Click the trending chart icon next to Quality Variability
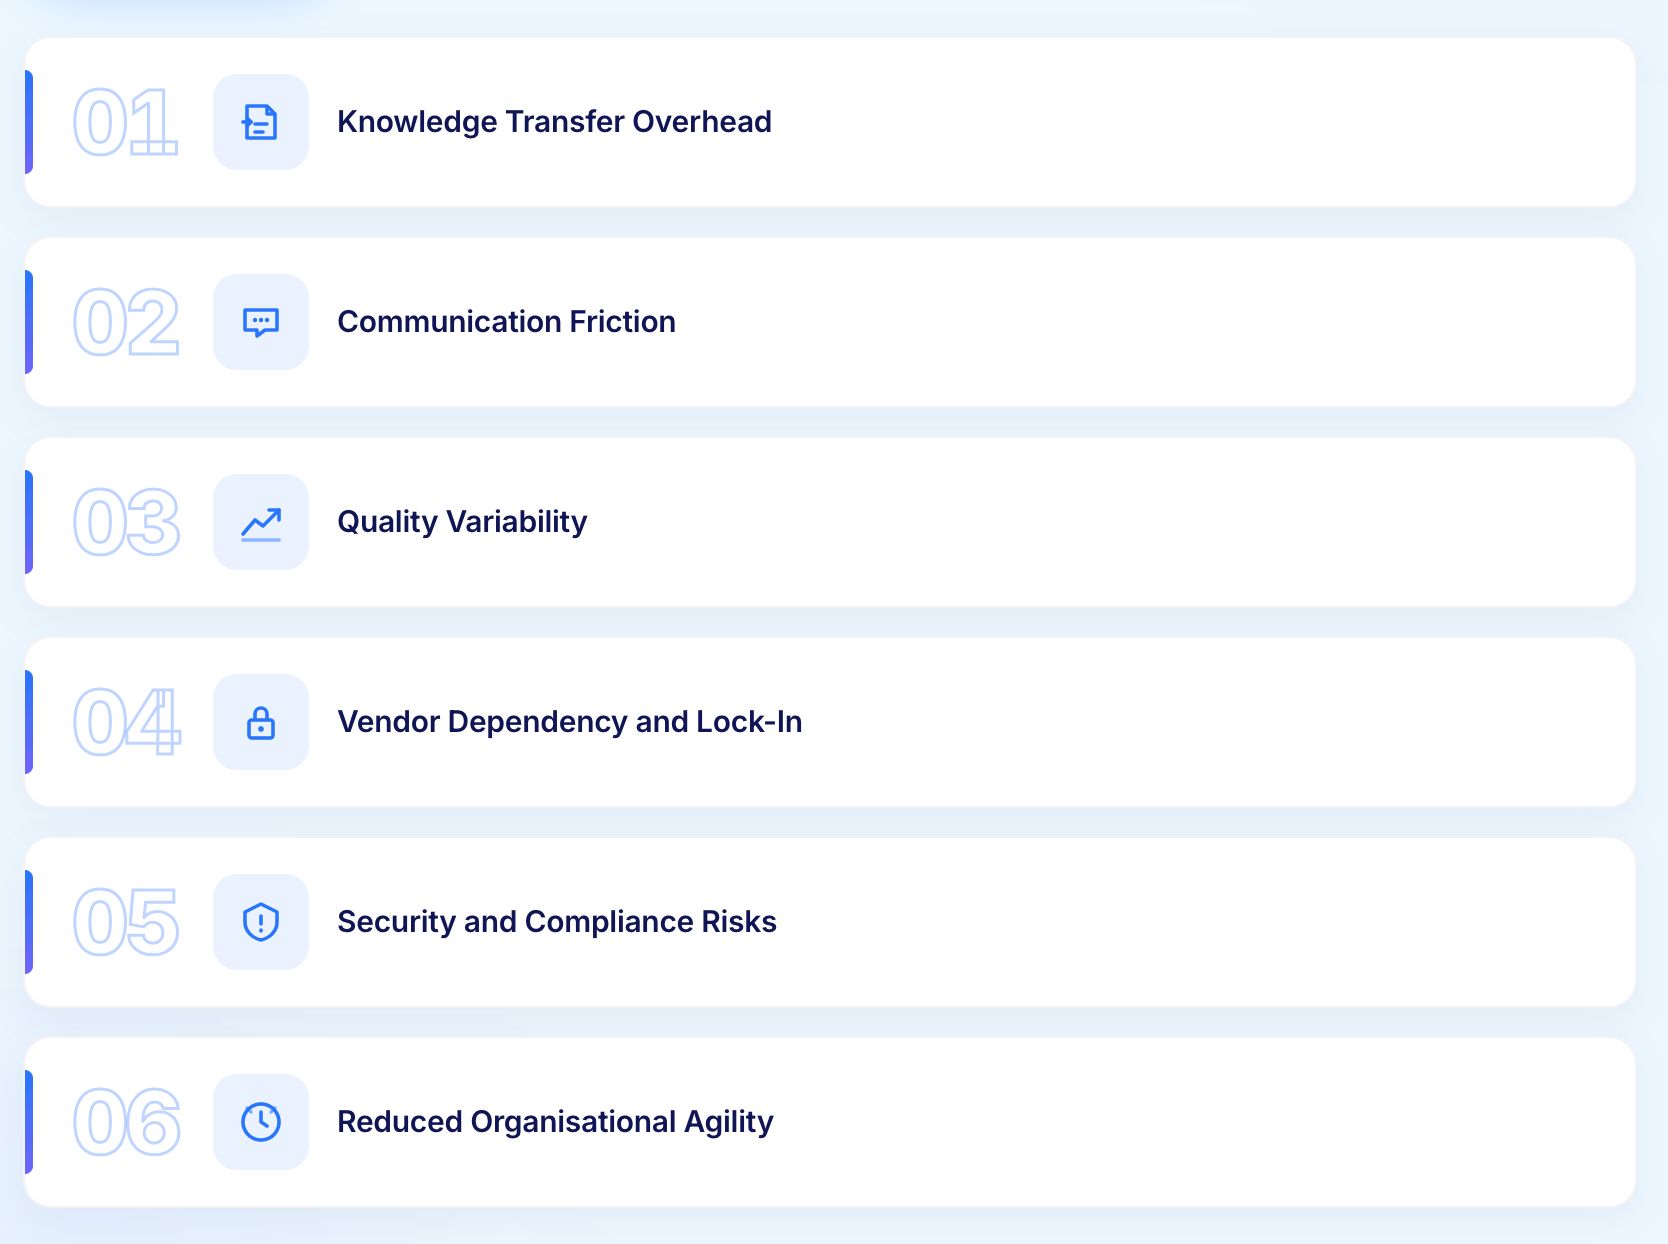 coord(260,521)
